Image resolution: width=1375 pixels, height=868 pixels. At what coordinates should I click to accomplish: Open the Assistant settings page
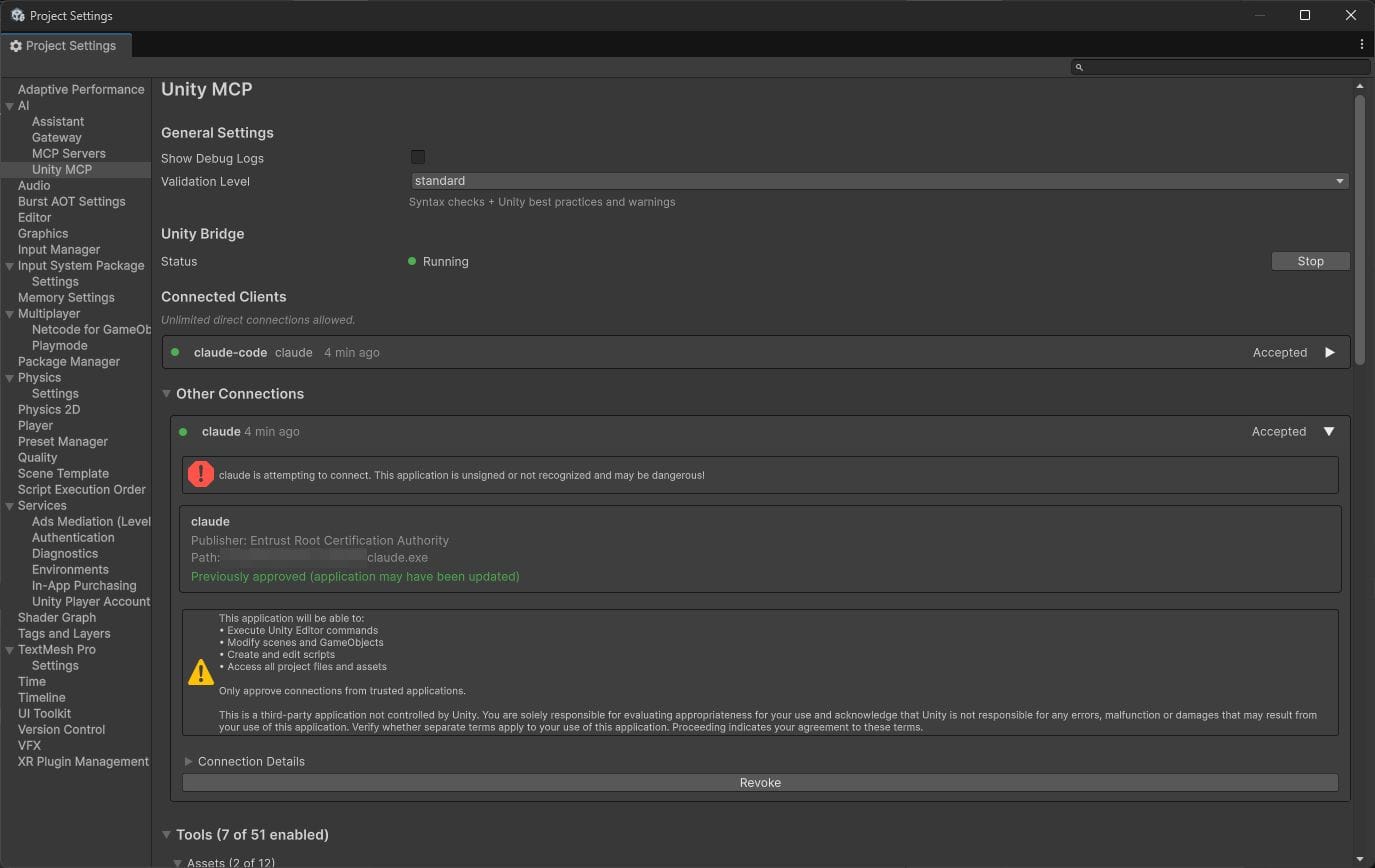(58, 121)
